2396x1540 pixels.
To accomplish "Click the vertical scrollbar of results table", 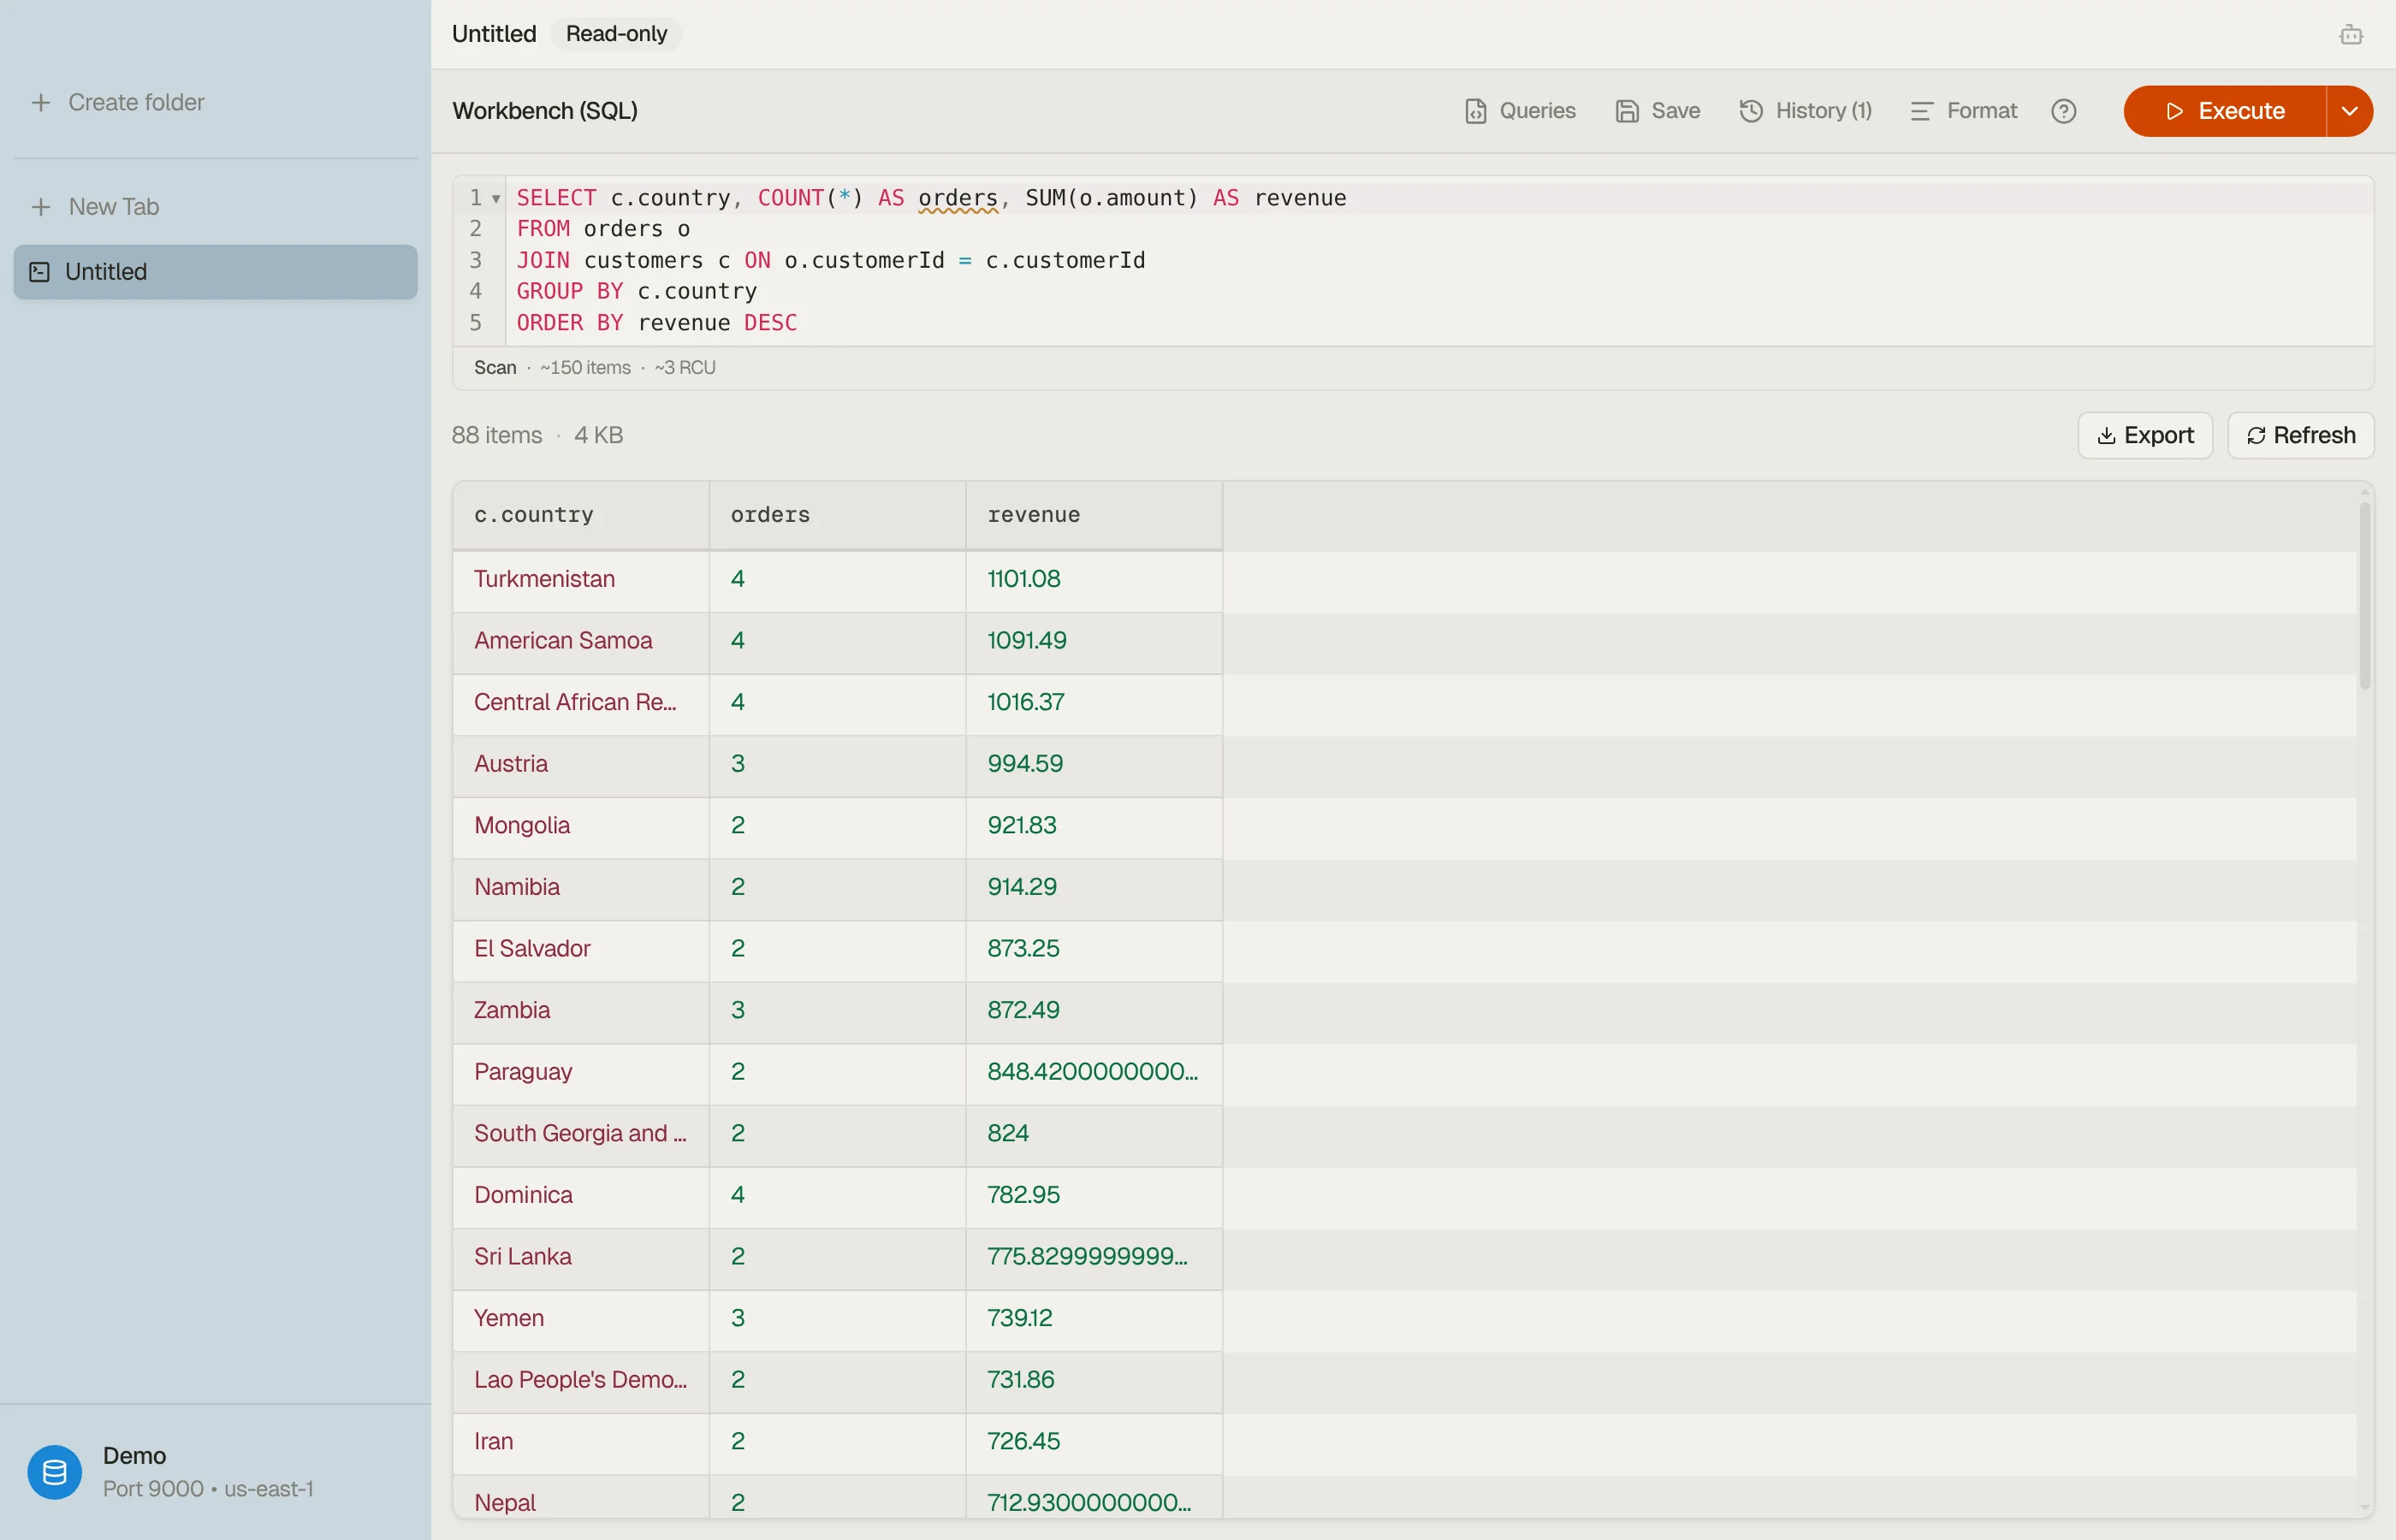I will tap(2364, 595).
